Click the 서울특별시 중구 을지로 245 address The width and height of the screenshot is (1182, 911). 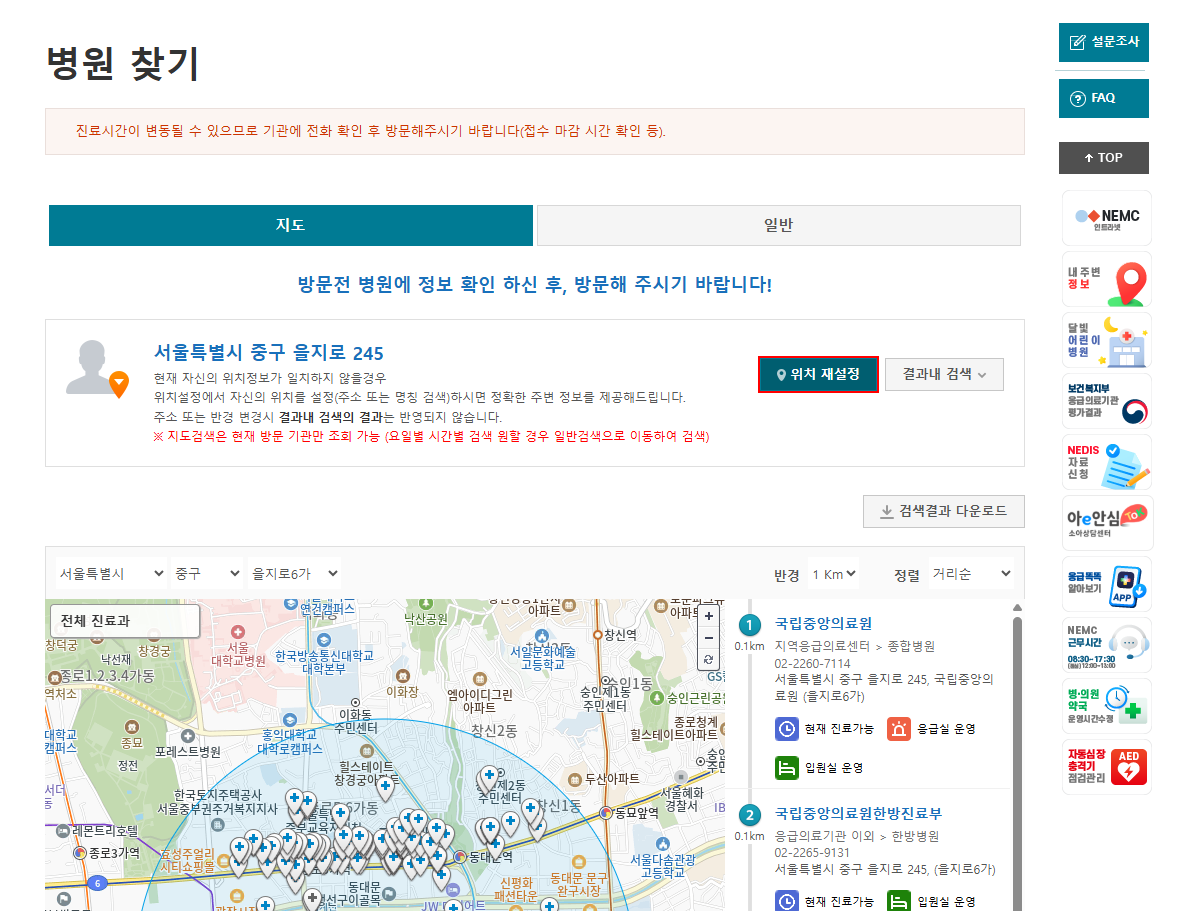tap(268, 353)
